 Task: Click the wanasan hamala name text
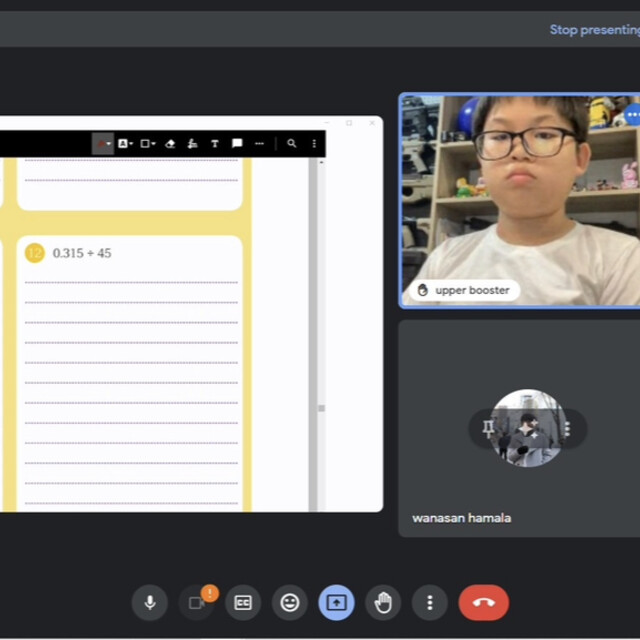(x=462, y=518)
